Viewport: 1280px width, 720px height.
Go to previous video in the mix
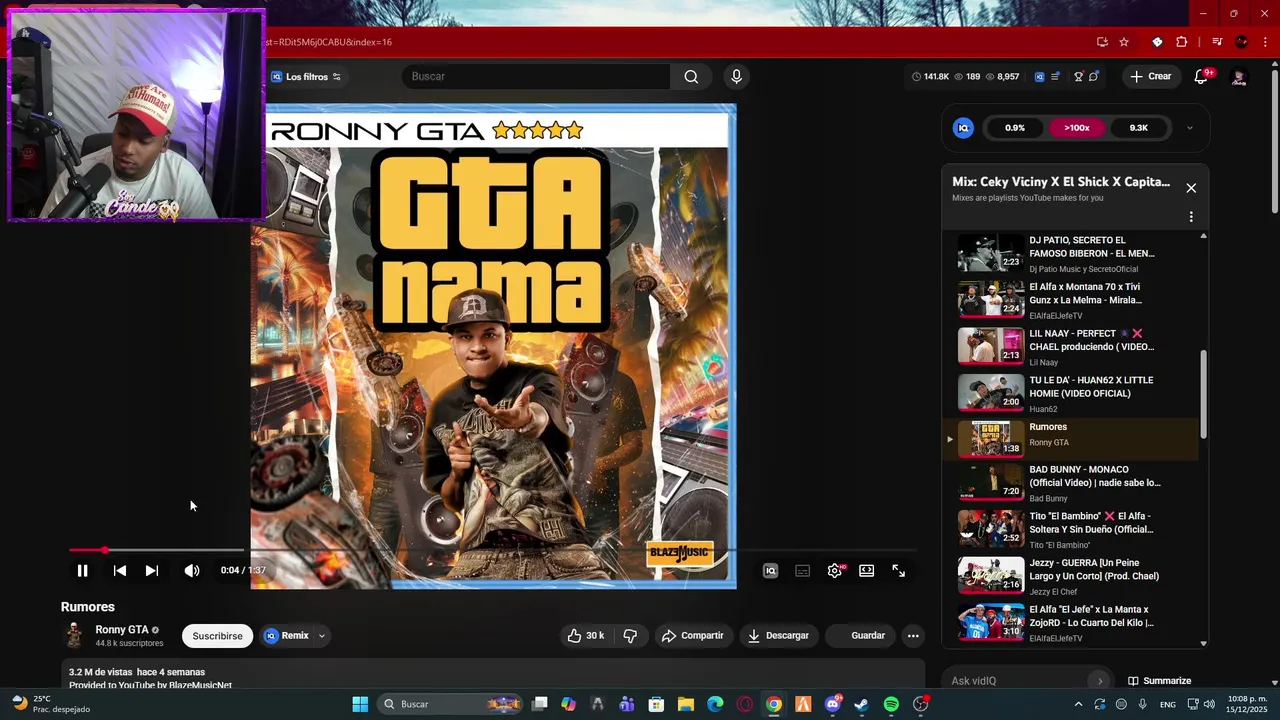pyautogui.click(x=119, y=570)
